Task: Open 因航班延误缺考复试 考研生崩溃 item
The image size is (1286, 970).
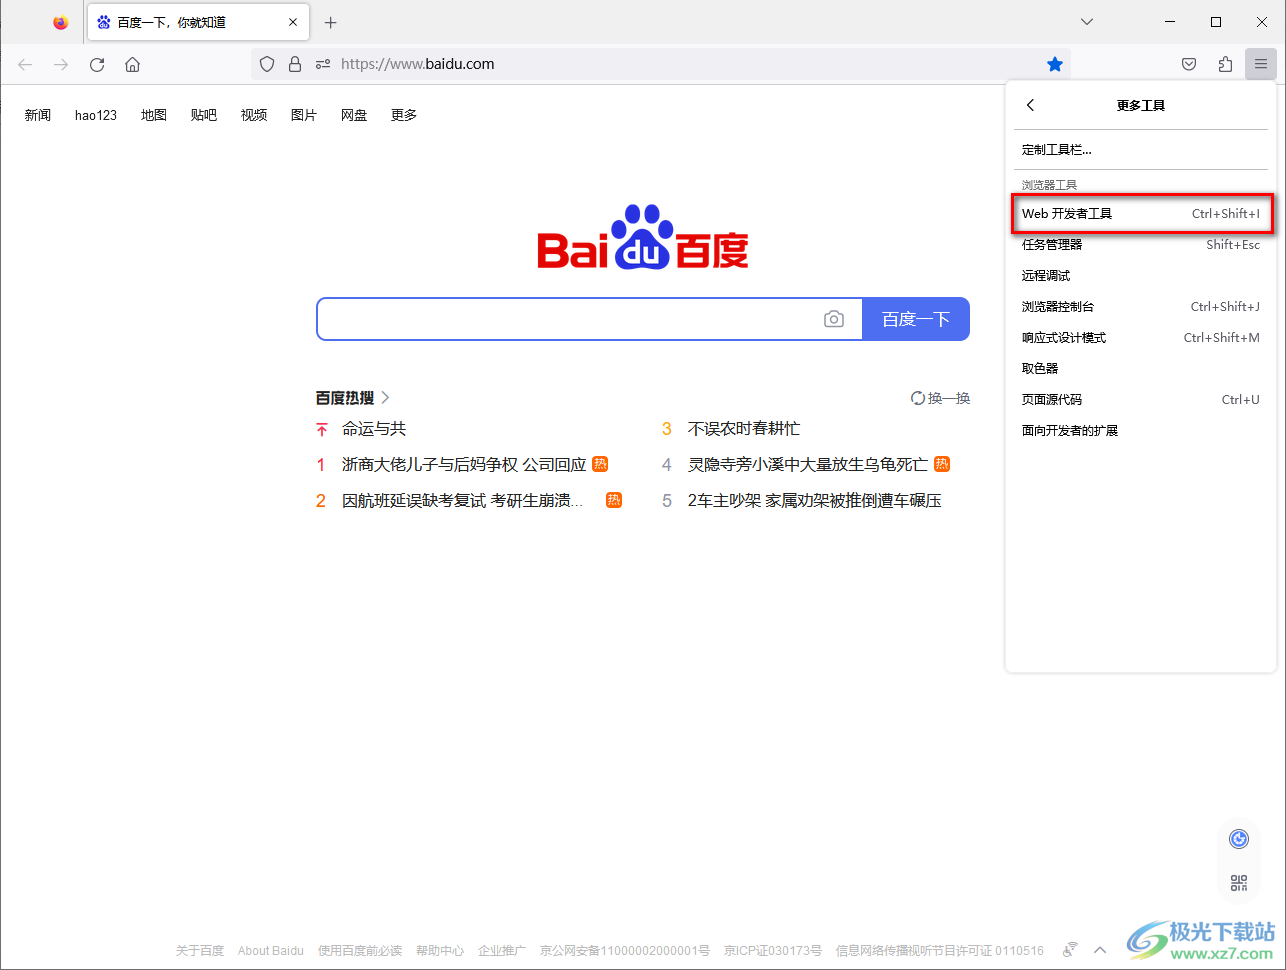Action: point(463,501)
